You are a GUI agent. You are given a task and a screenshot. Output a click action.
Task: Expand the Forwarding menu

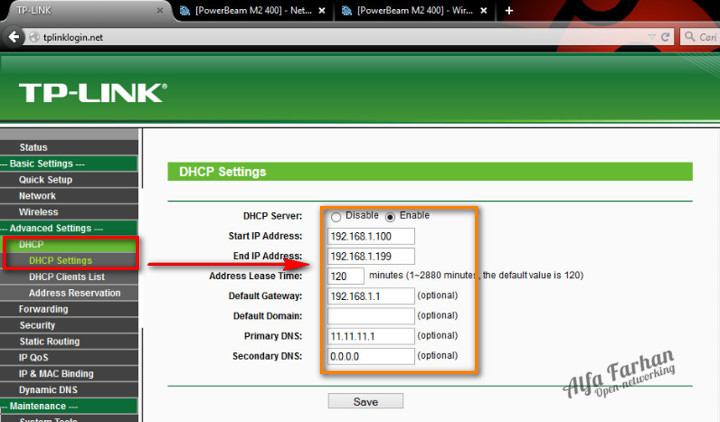(x=69, y=309)
